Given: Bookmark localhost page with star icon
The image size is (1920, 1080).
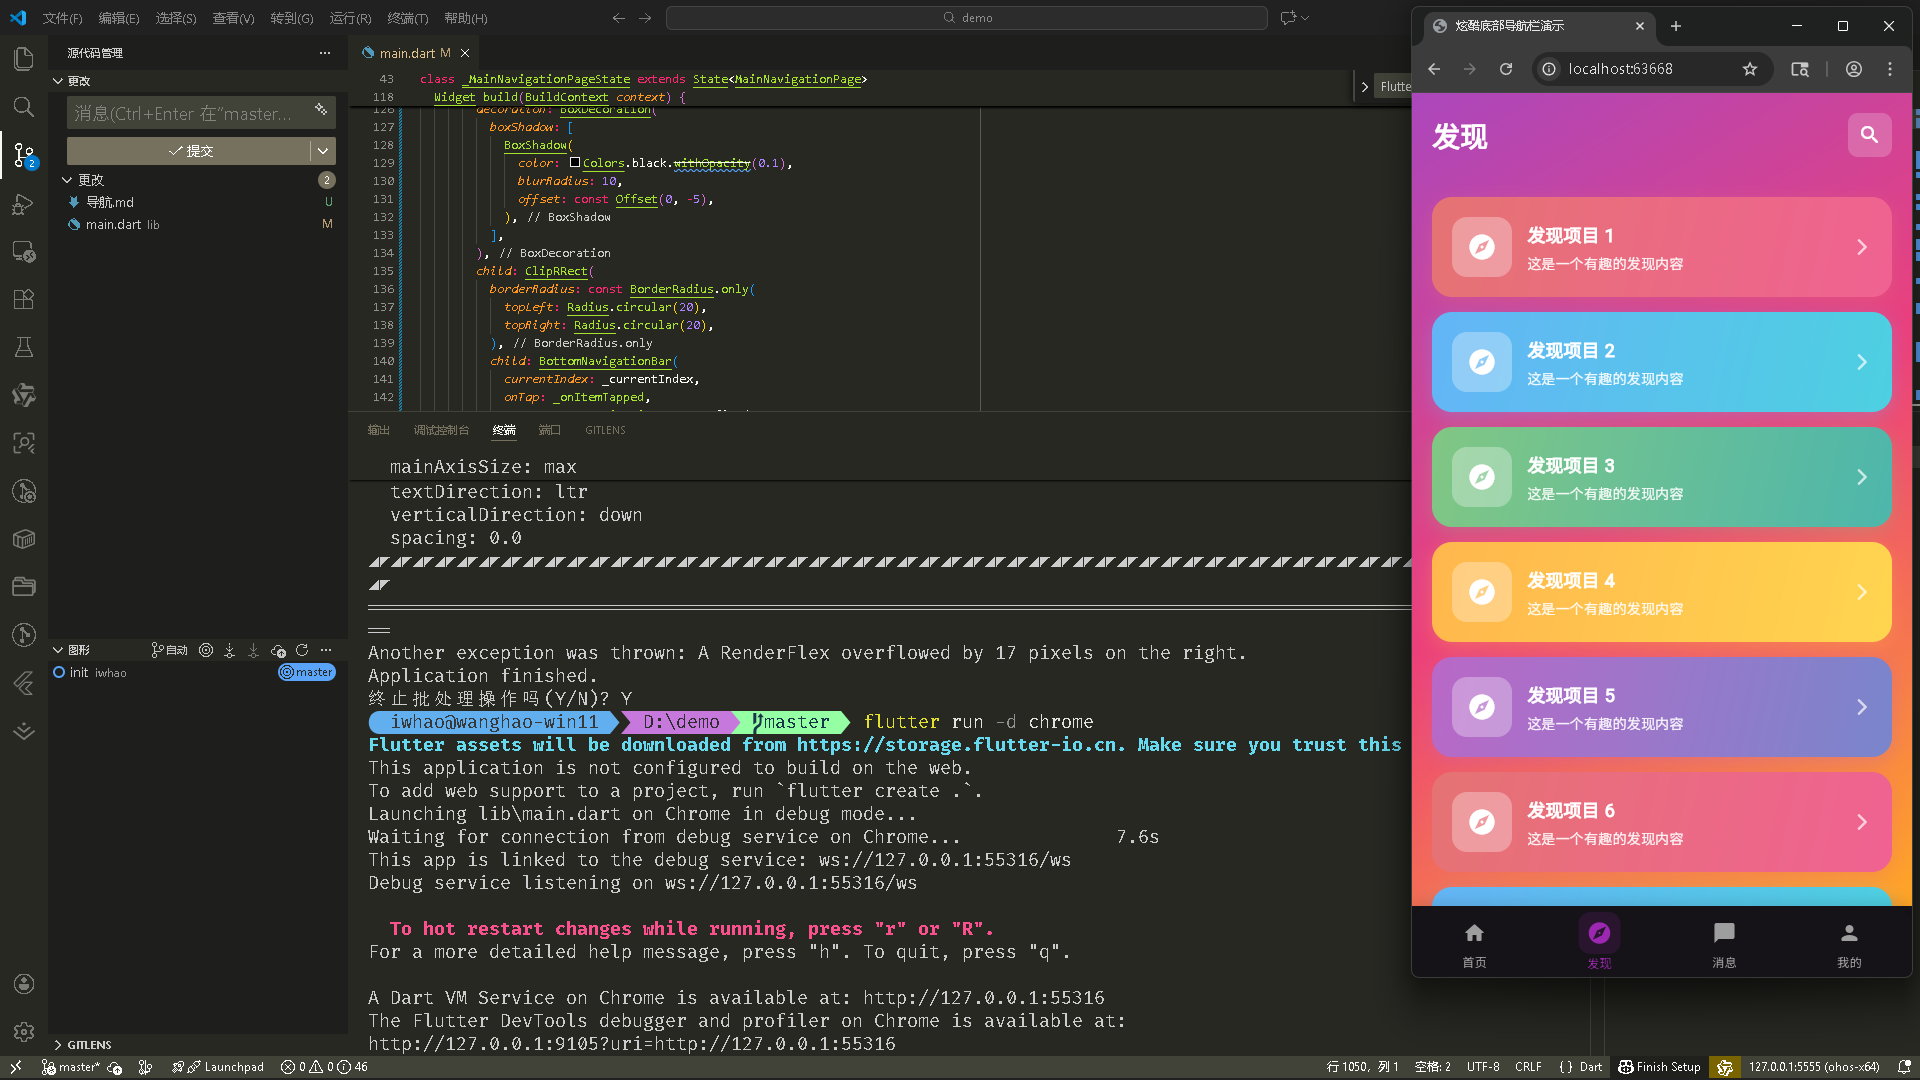Looking at the screenshot, I should click(1749, 69).
